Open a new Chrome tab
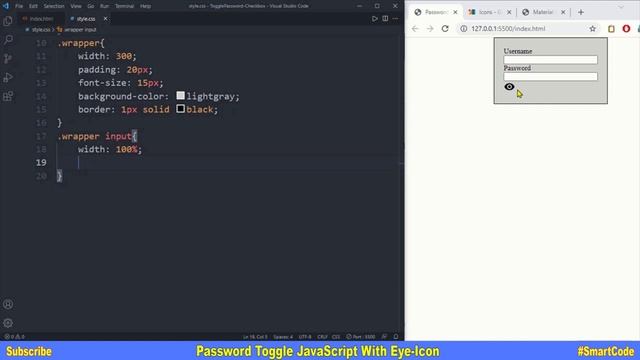The height and width of the screenshot is (360, 640). click(581, 12)
